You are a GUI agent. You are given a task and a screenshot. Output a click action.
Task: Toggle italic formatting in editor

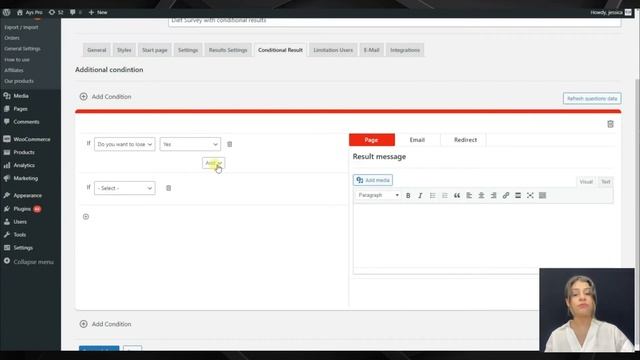(x=420, y=196)
